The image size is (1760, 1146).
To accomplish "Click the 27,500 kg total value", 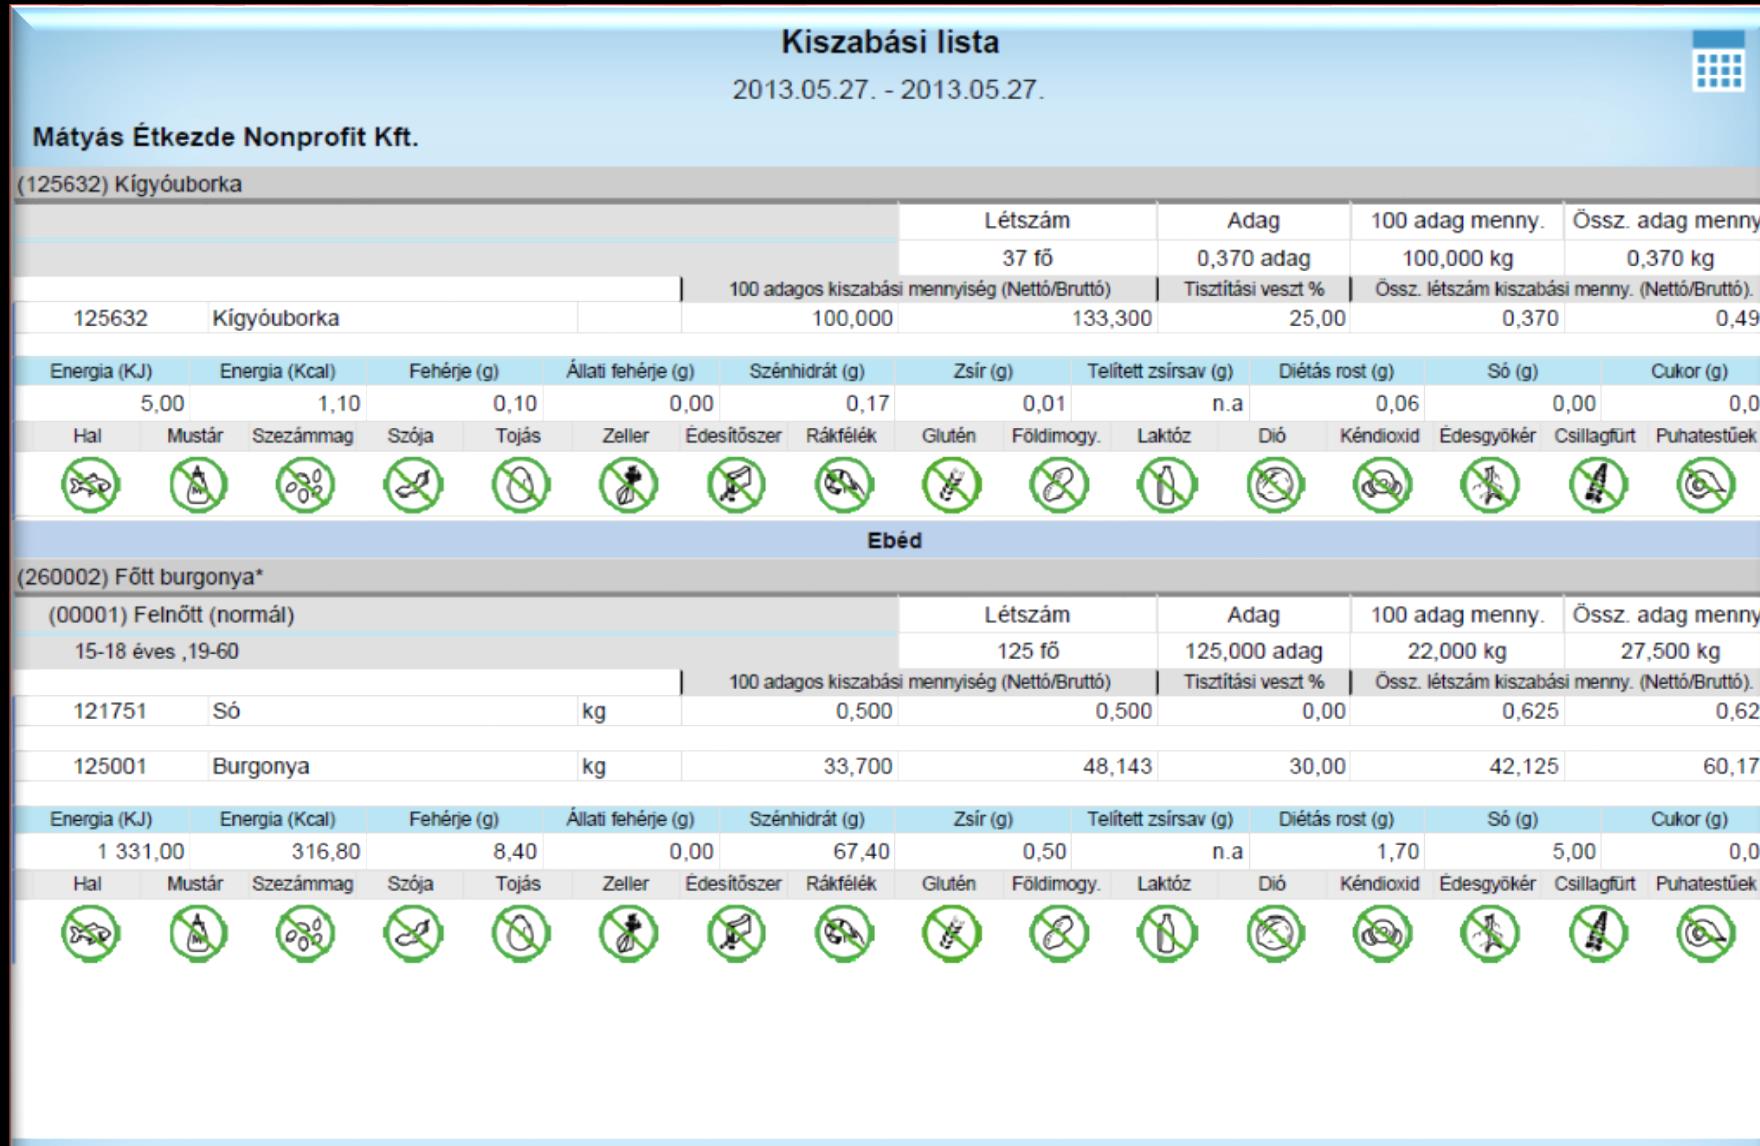I will coord(1670,651).
